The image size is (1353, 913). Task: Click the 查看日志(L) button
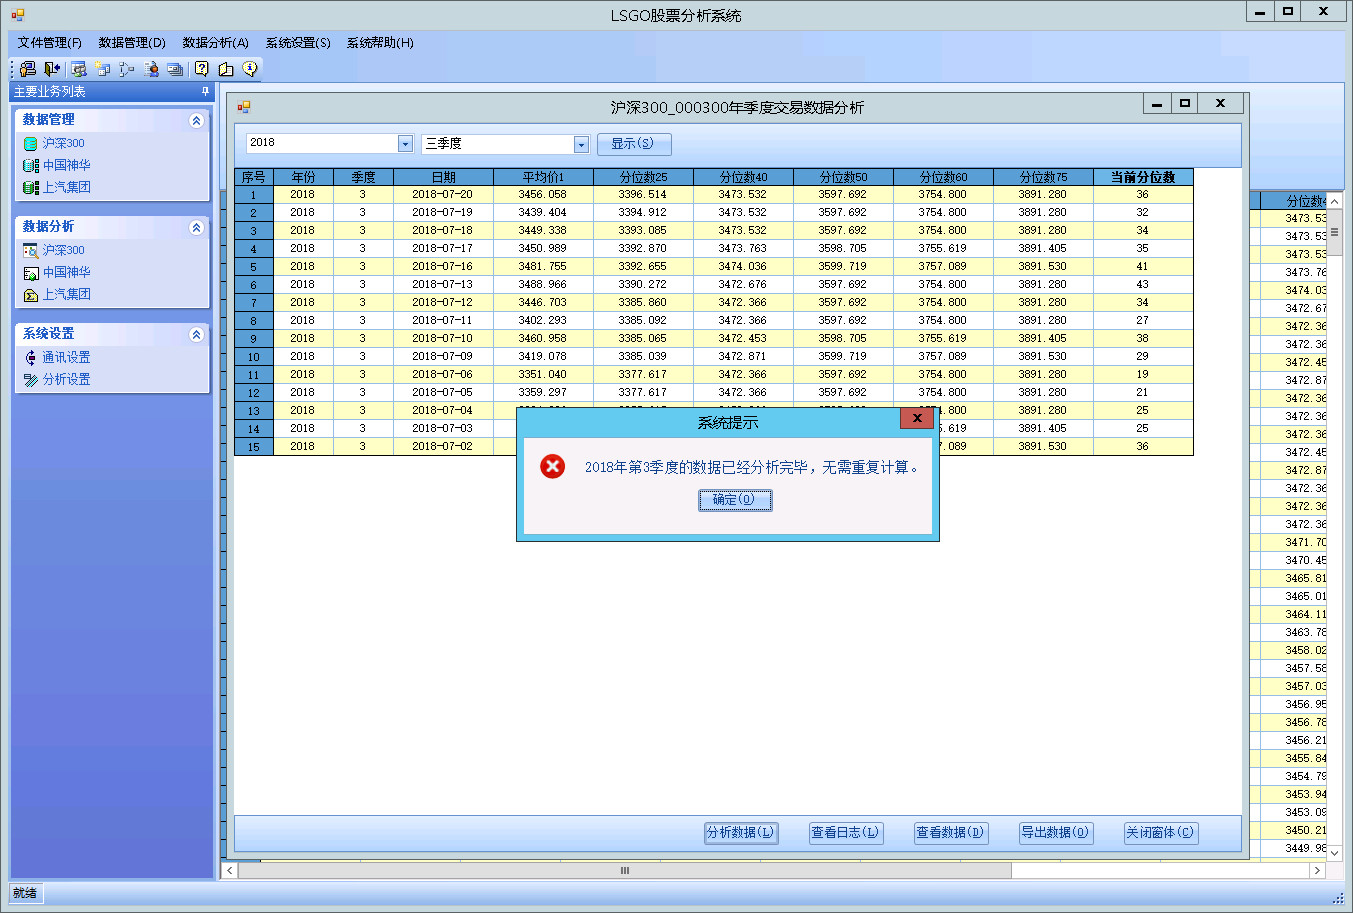click(x=845, y=832)
